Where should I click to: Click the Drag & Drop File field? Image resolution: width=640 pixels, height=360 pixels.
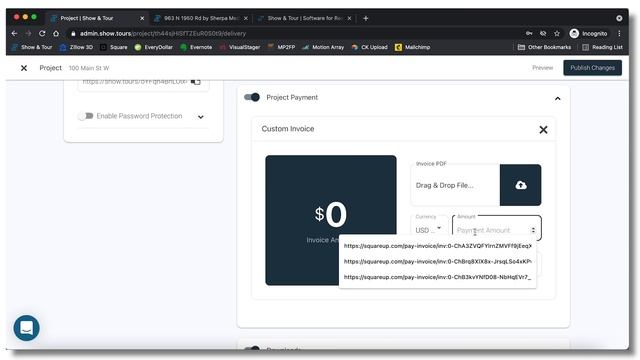[x=455, y=185]
